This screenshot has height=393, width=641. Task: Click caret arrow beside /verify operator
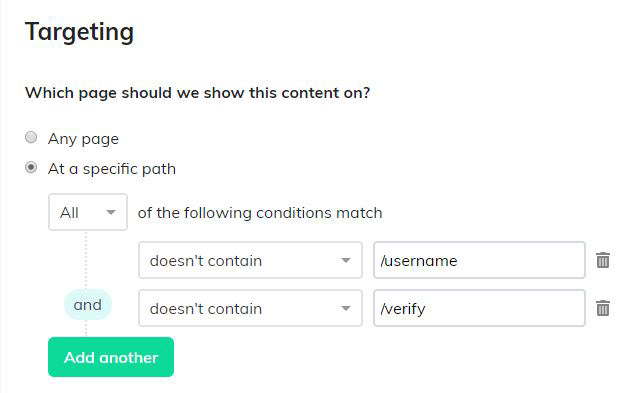(346, 308)
